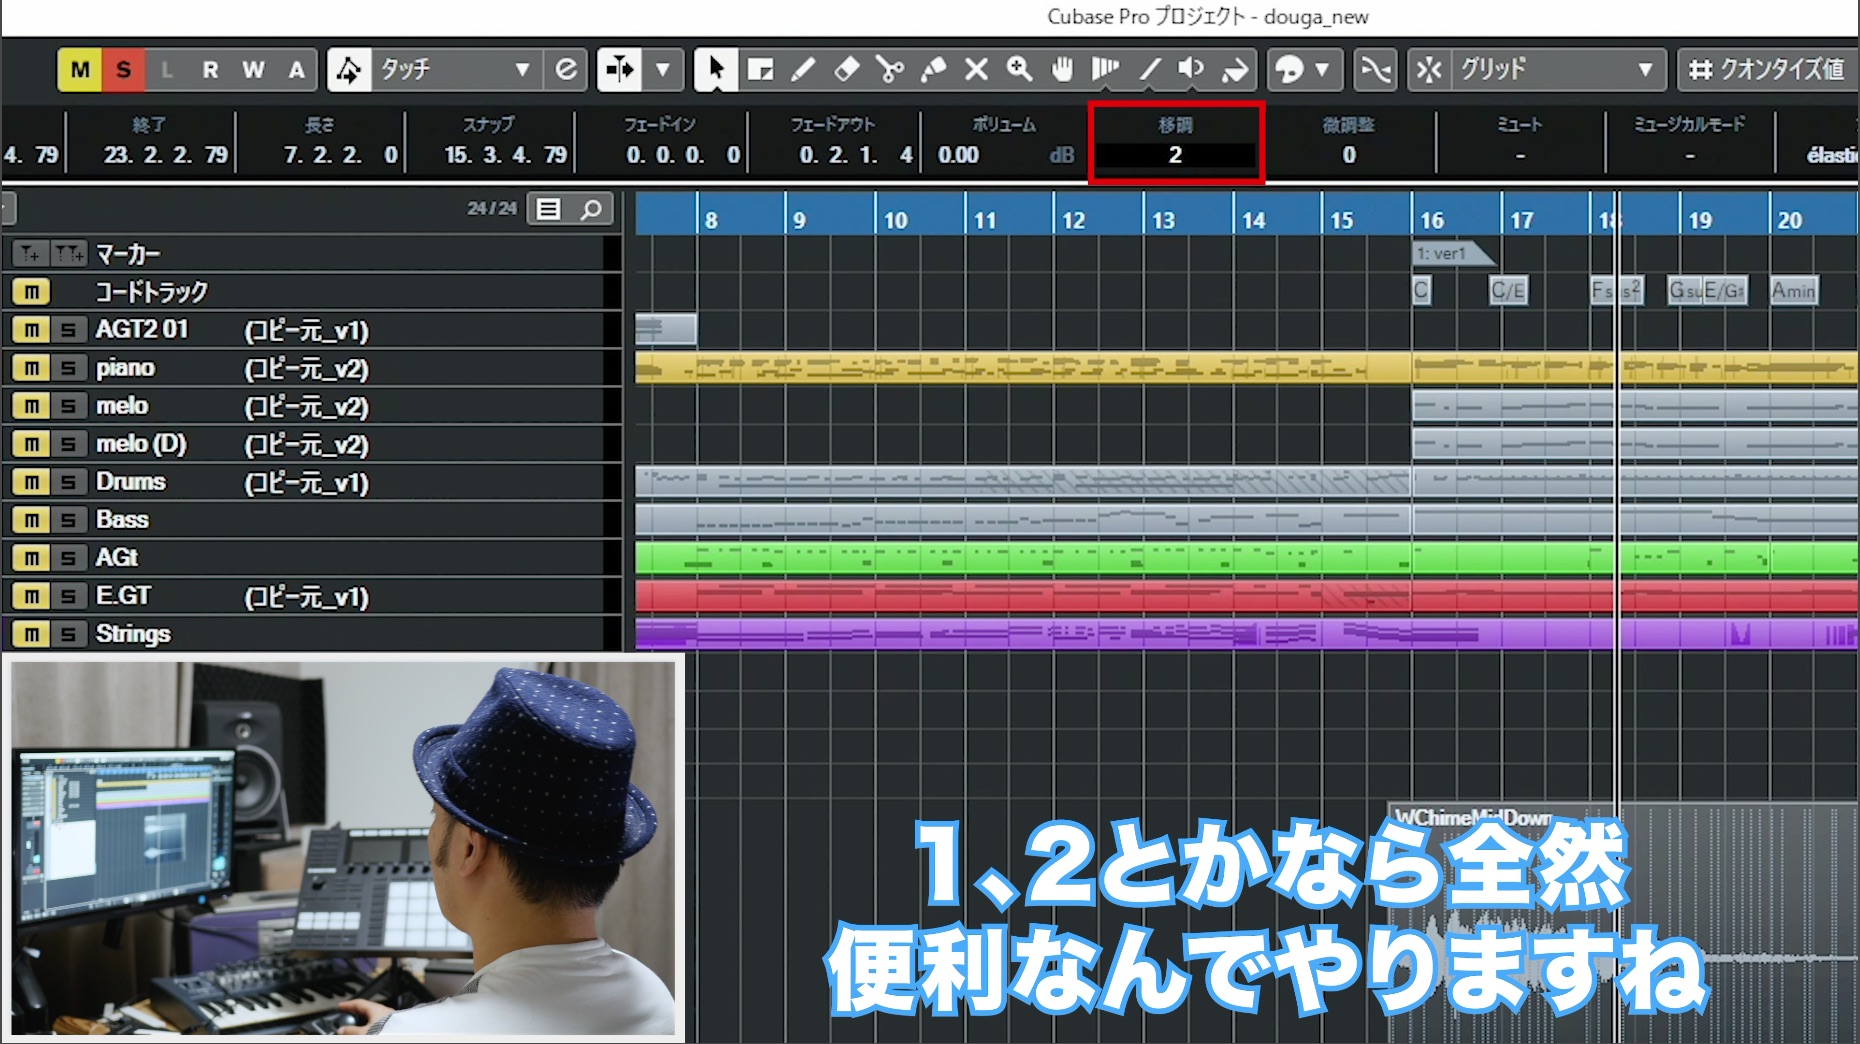The height and width of the screenshot is (1044, 1860).
Task: Toggle global Listen L button
Action: click(167, 69)
